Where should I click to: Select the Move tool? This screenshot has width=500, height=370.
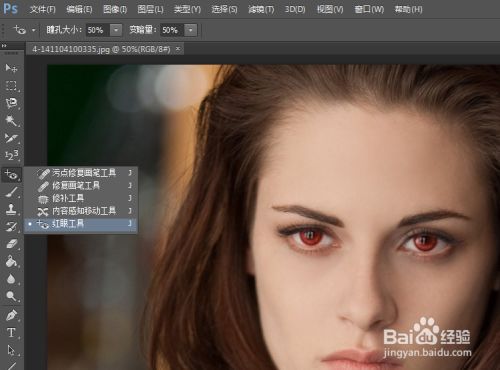pos(11,68)
